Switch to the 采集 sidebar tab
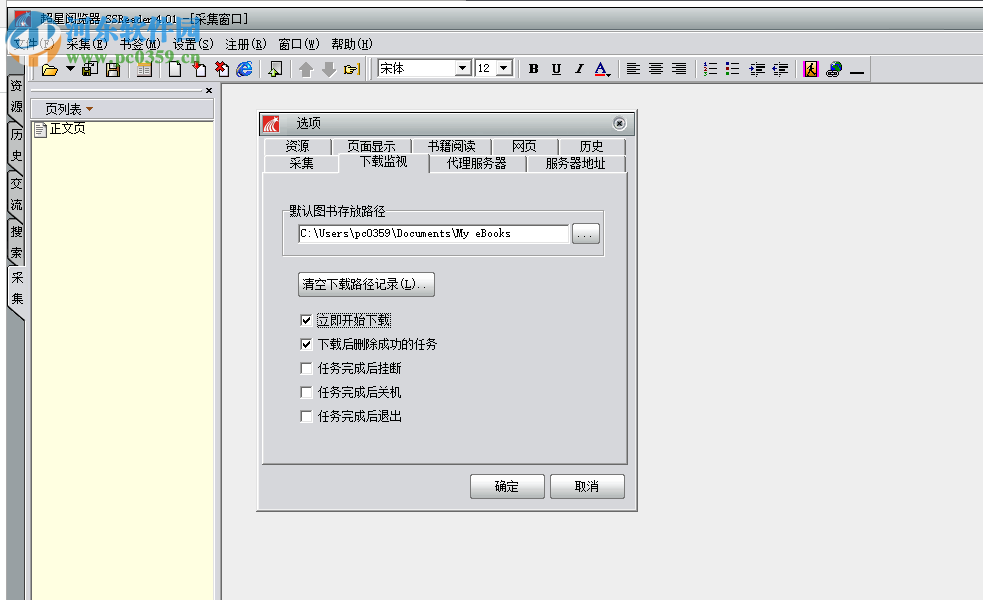This screenshot has height=600, width=983. click(x=17, y=288)
